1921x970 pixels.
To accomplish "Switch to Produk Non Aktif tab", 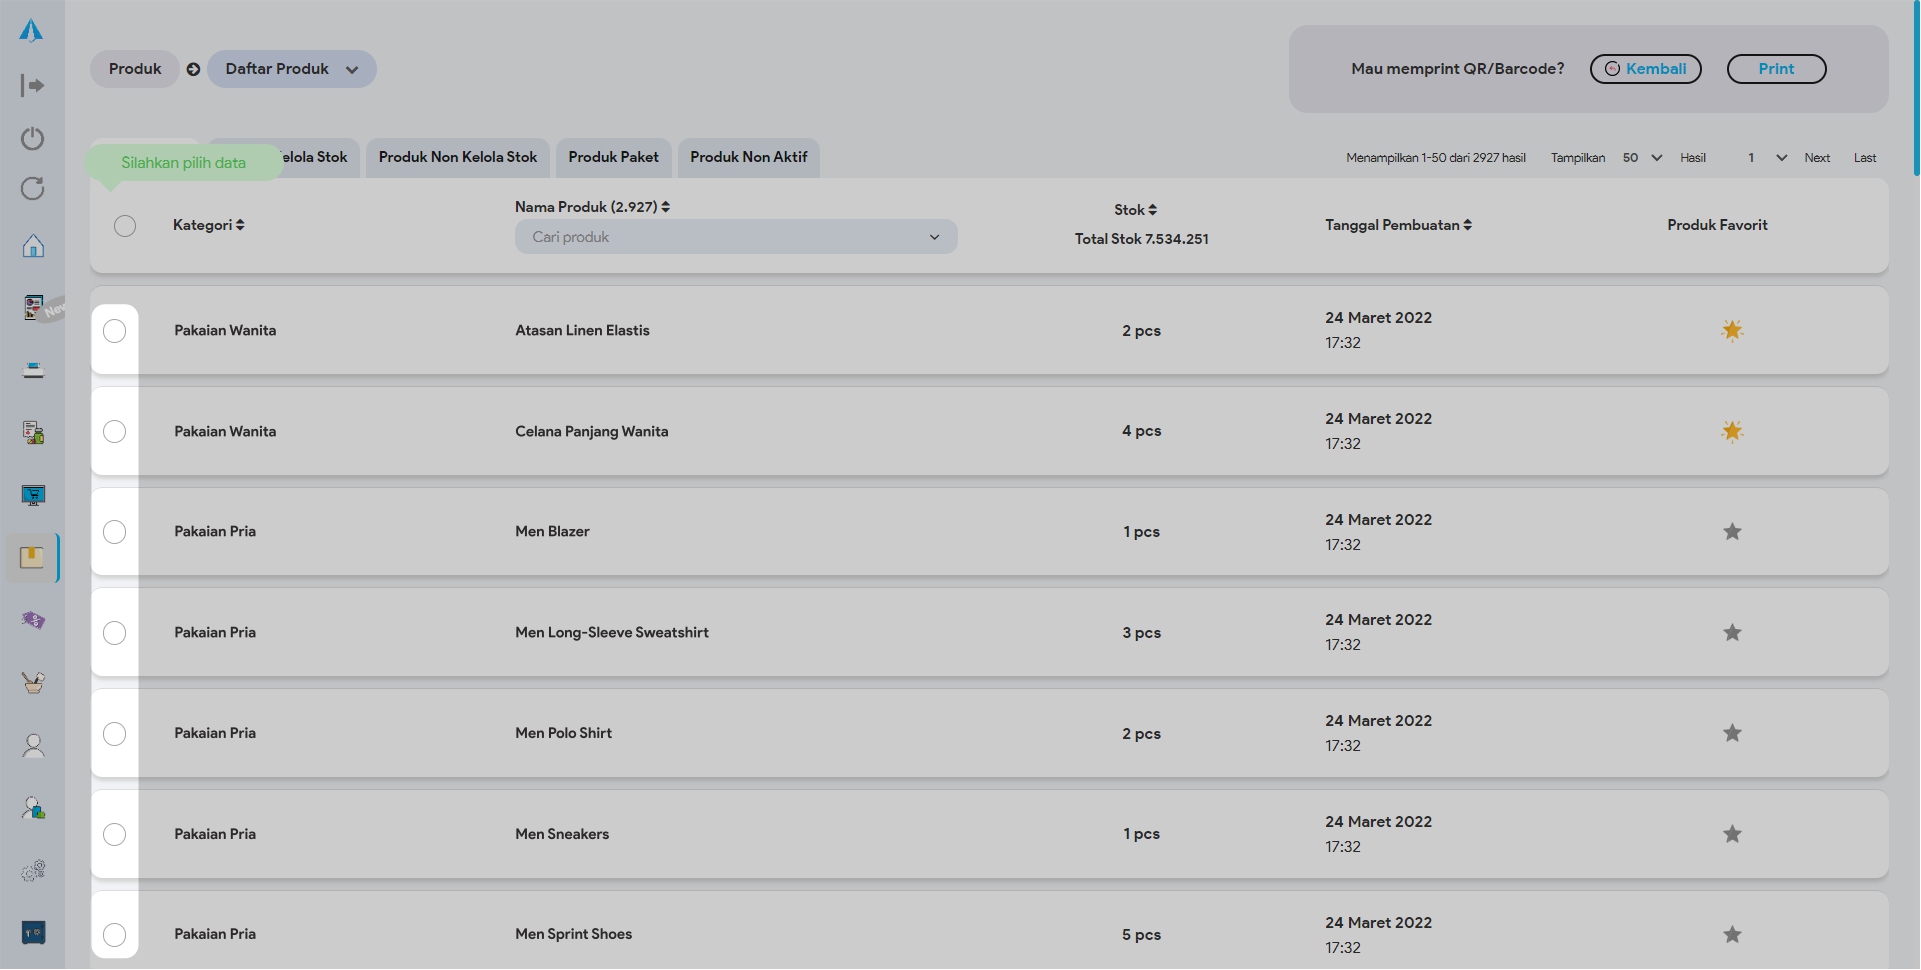I will pyautogui.click(x=748, y=157).
